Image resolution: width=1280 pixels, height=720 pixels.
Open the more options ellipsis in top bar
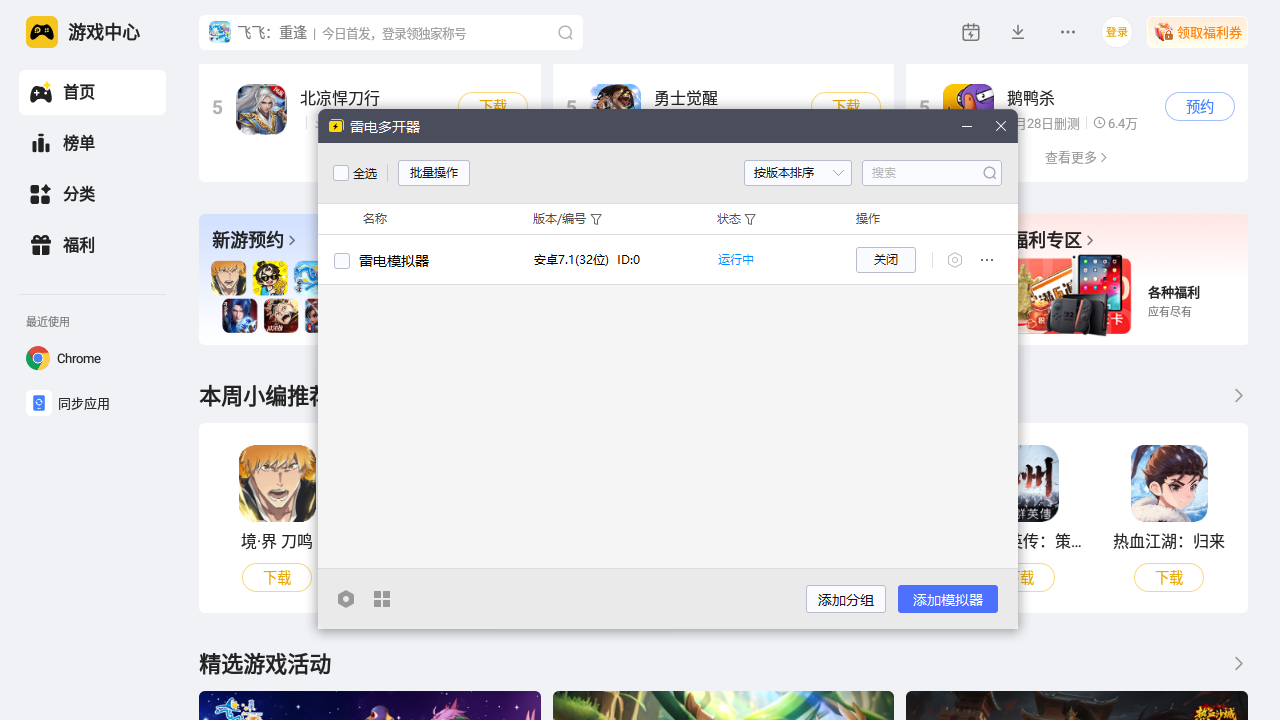coord(1067,32)
